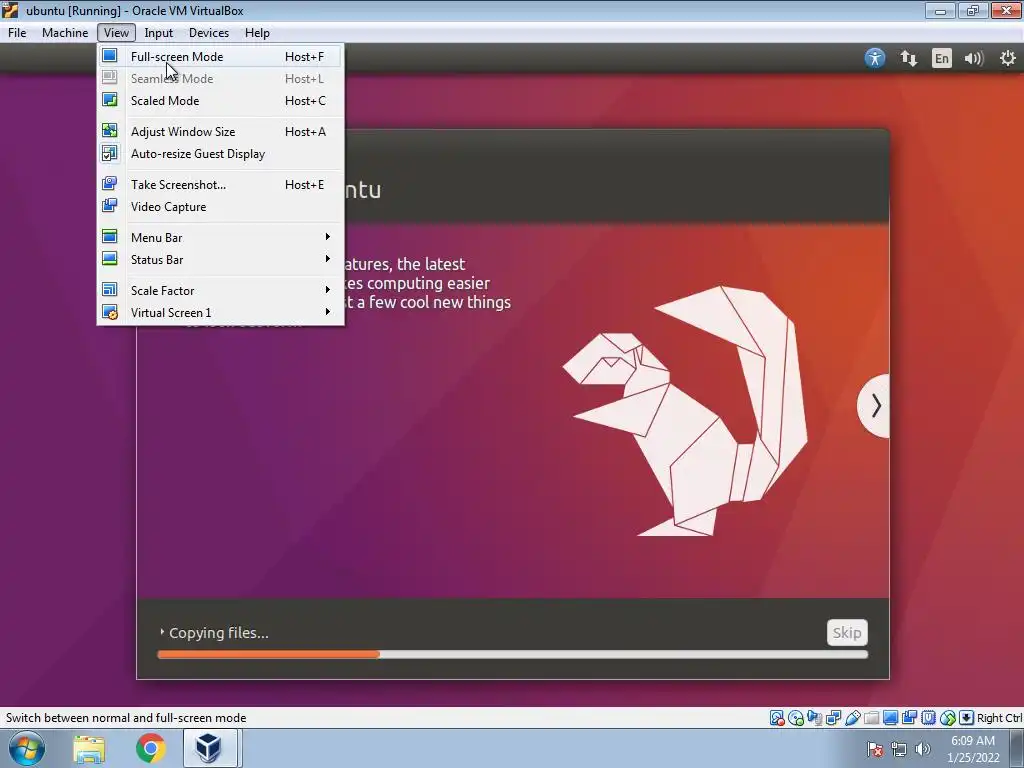Click Take Screenshot... menu entry
This screenshot has width=1024, height=768.
click(220, 185)
